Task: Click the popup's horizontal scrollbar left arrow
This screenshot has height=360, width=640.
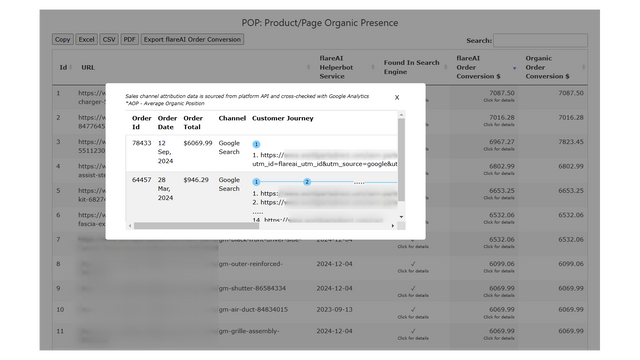Action: (130, 226)
